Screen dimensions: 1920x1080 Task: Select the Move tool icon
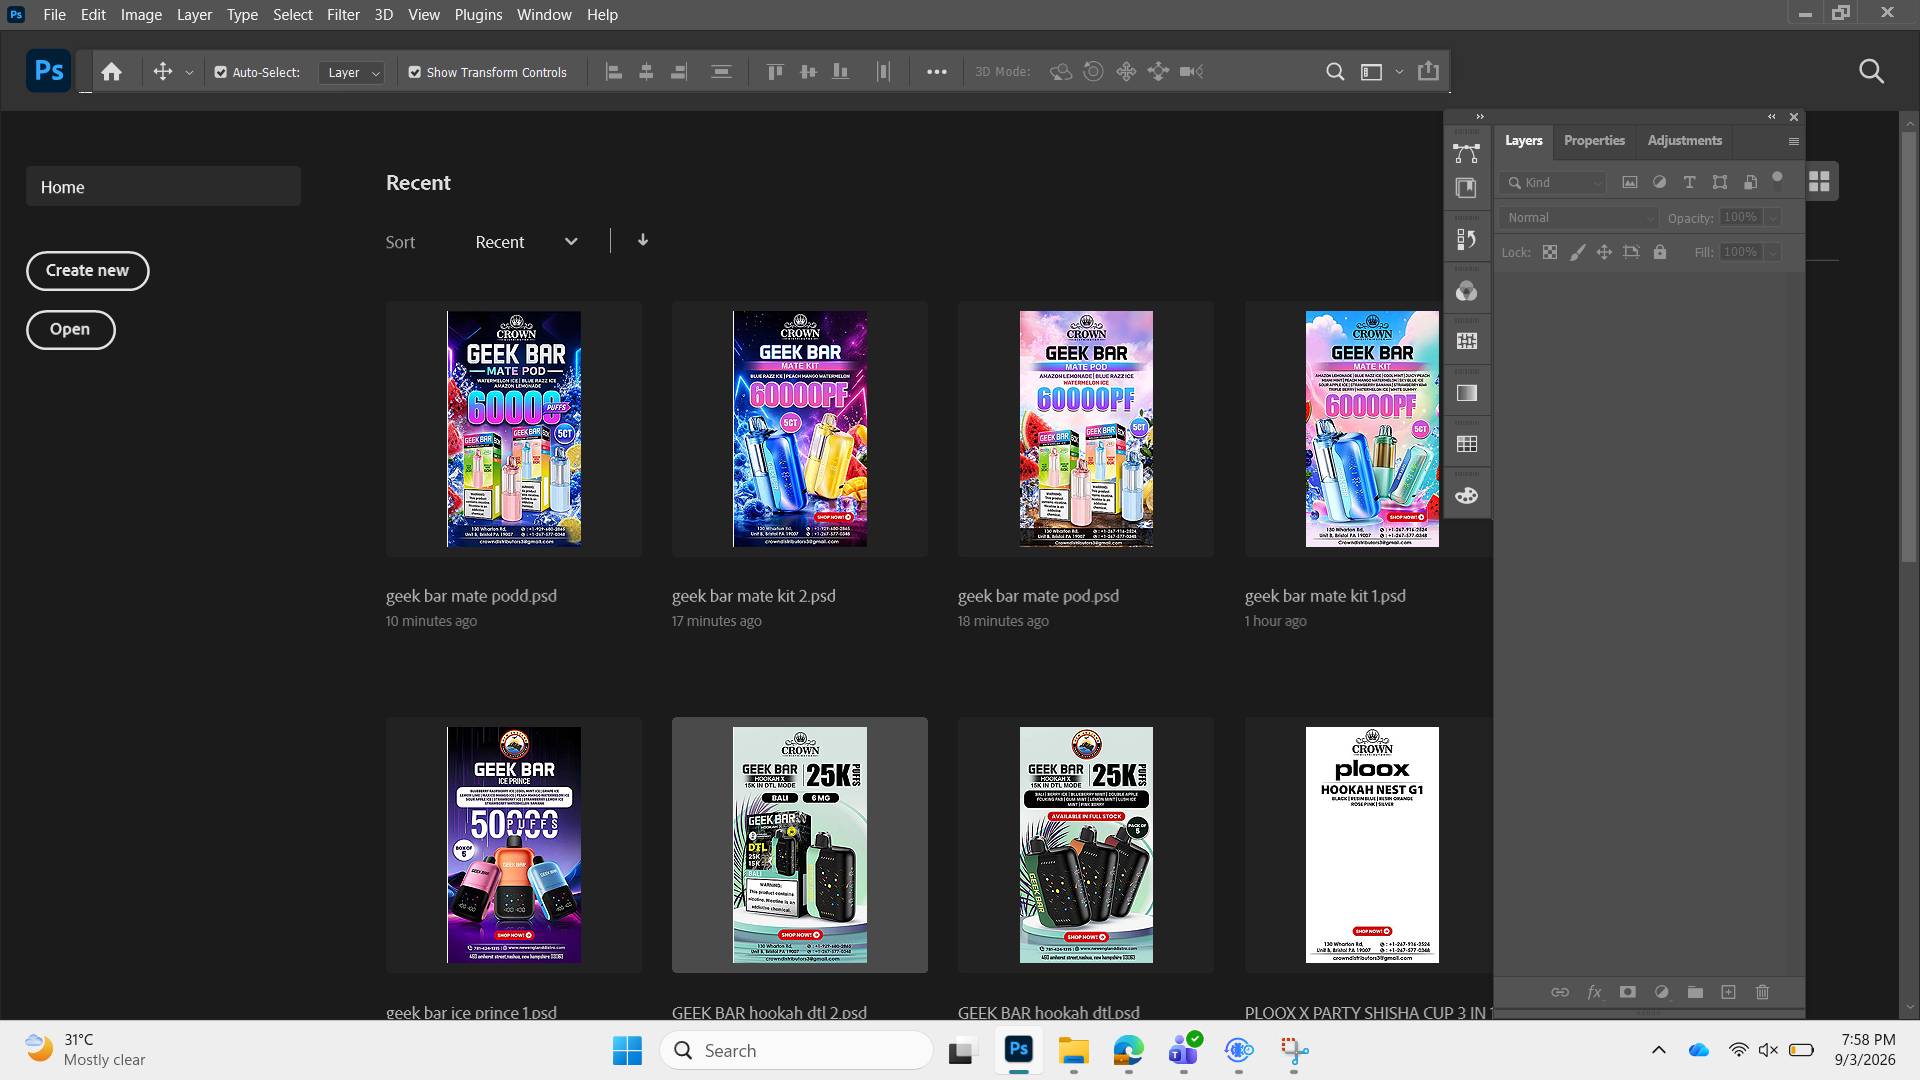point(162,72)
